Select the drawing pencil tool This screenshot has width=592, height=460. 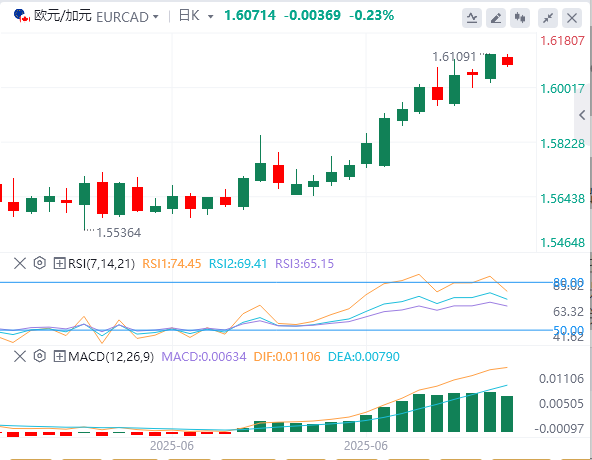click(x=496, y=18)
